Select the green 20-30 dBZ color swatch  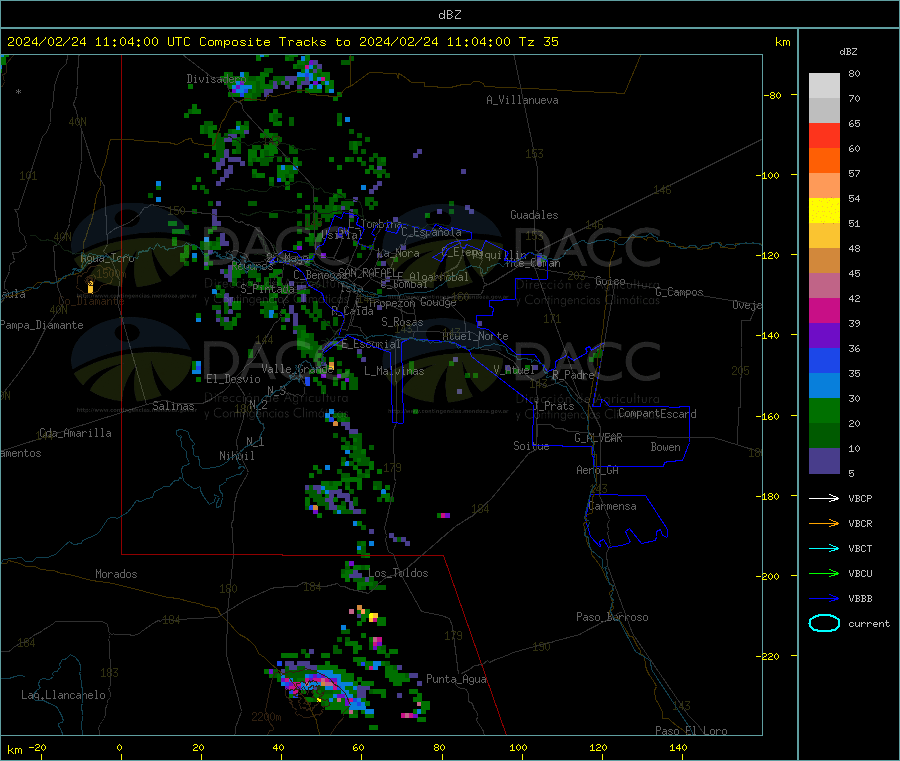pyautogui.click(x=824, y=410)
